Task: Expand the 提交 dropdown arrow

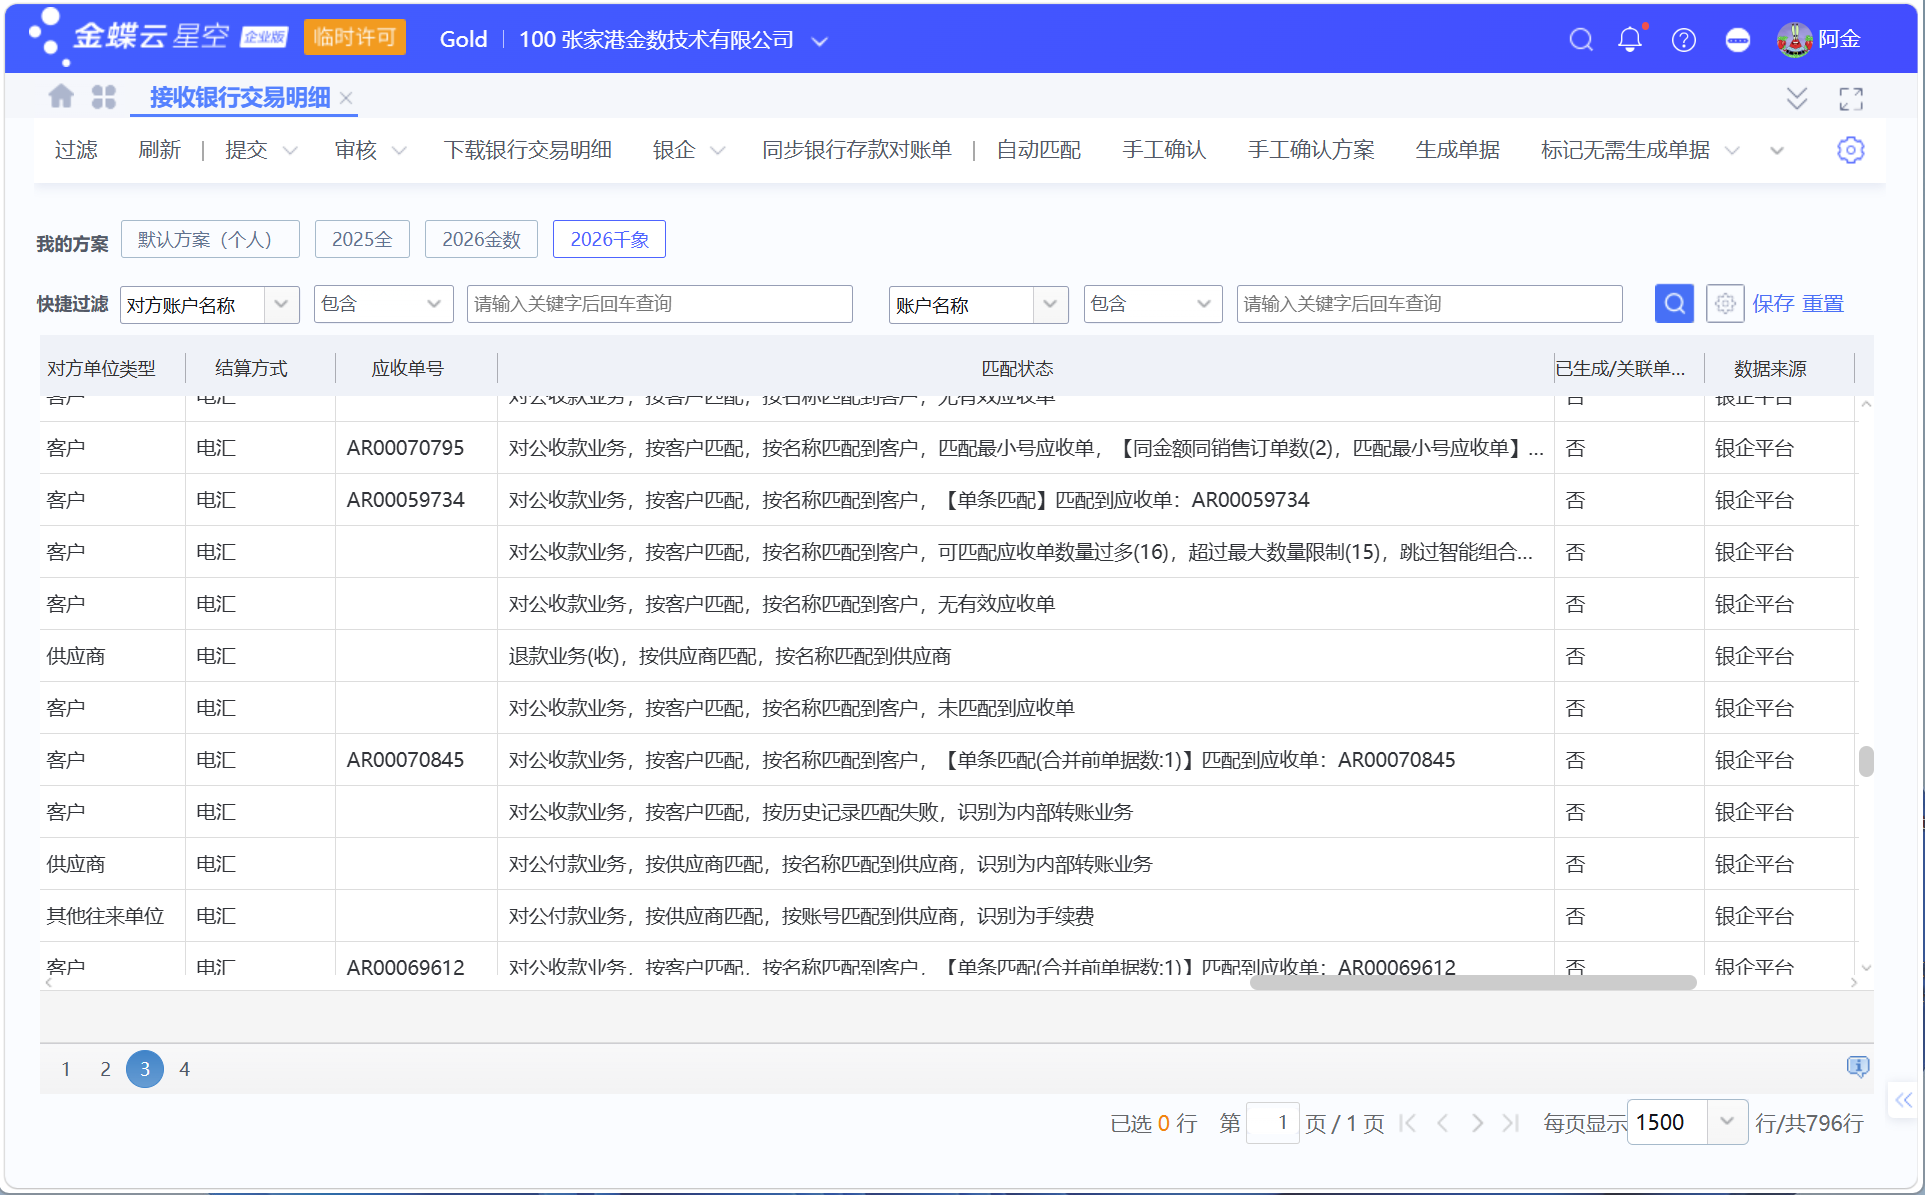Action: tap(290, 151)
